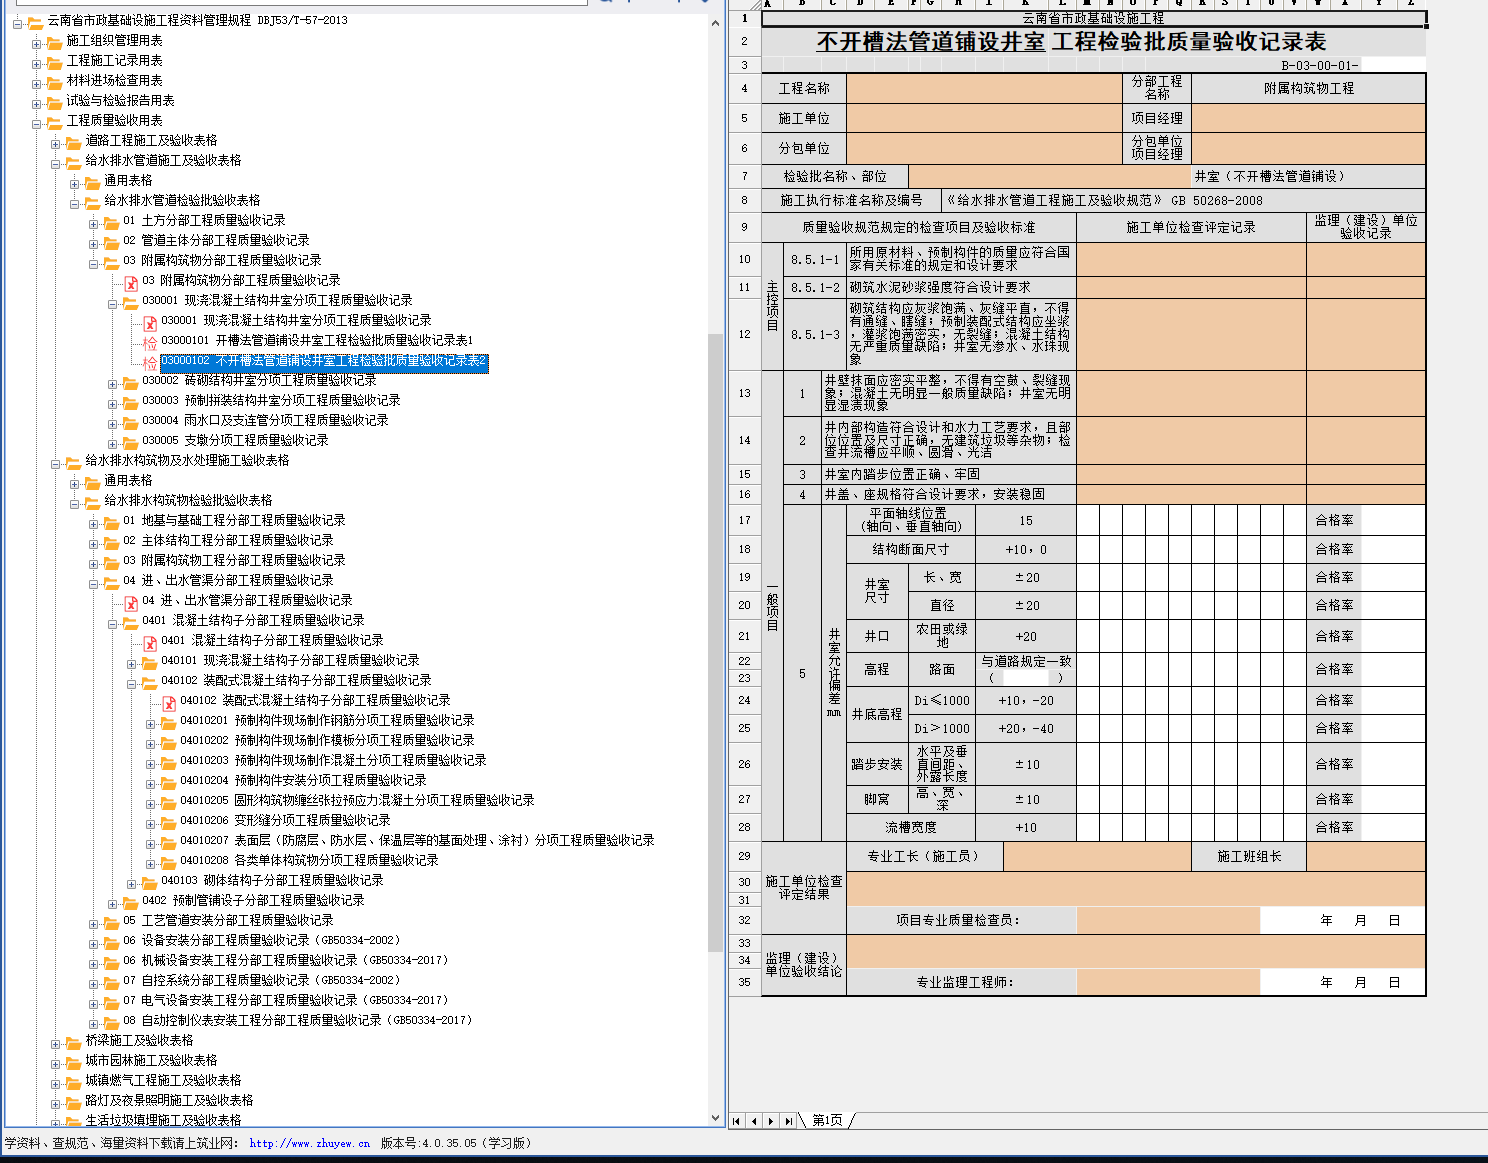Click the red document icon beside 030001 现浇混凝土结构井室分项工程质量验收记录
1488x1163 pixels.
point(150,322)
